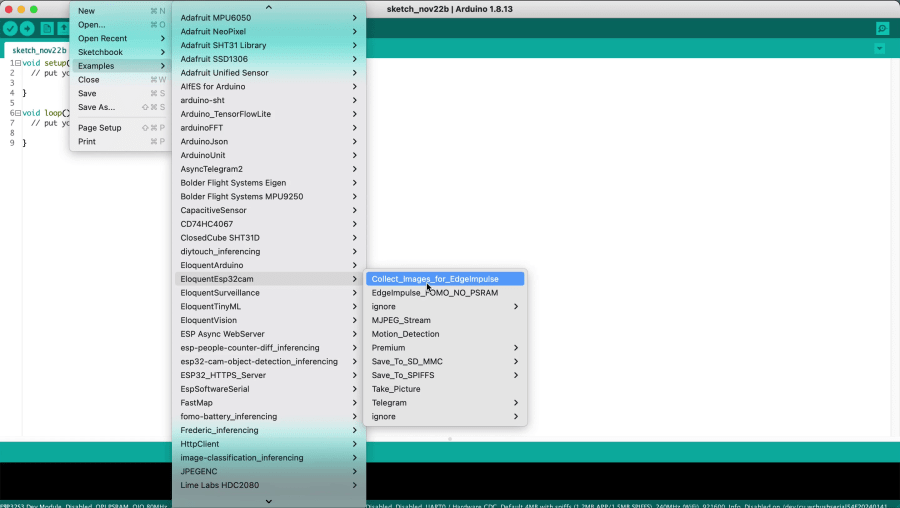This screenshot has height=508, width=900.
Task: Choose Print from the File menu
Action: (121, 142)
